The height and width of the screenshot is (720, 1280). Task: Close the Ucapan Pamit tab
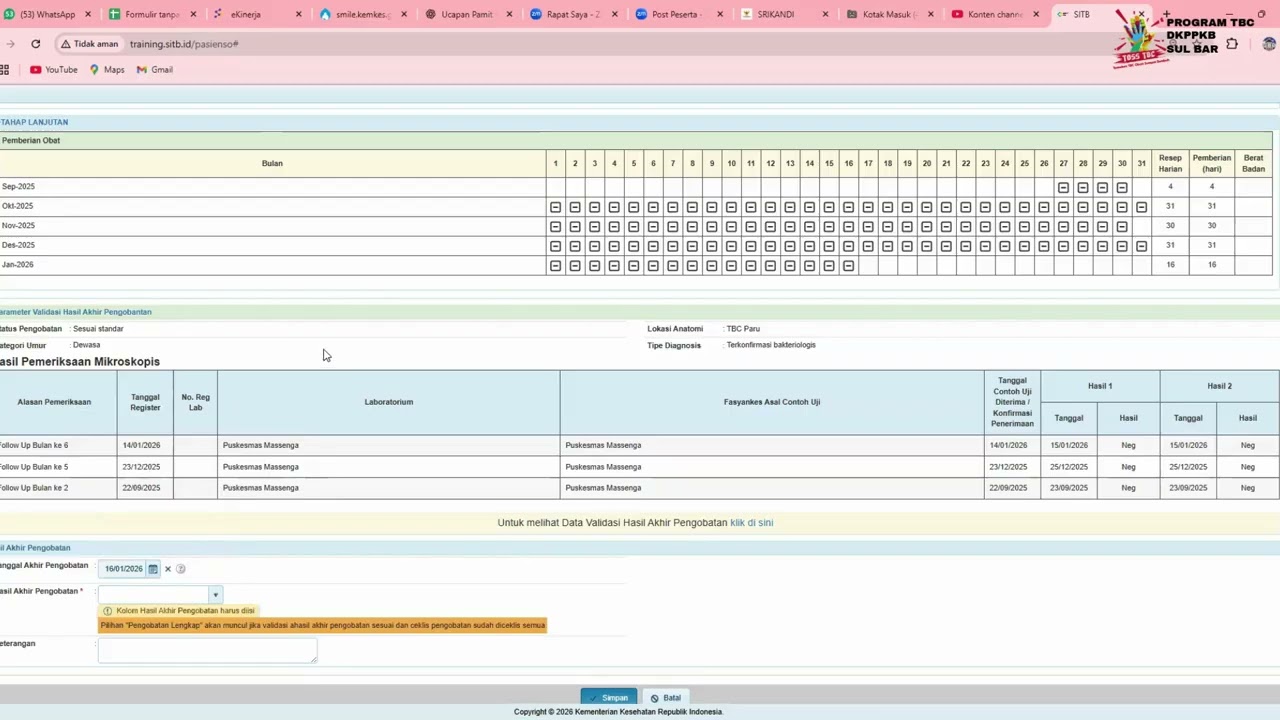pyautogui.click(x=509, y=15)
